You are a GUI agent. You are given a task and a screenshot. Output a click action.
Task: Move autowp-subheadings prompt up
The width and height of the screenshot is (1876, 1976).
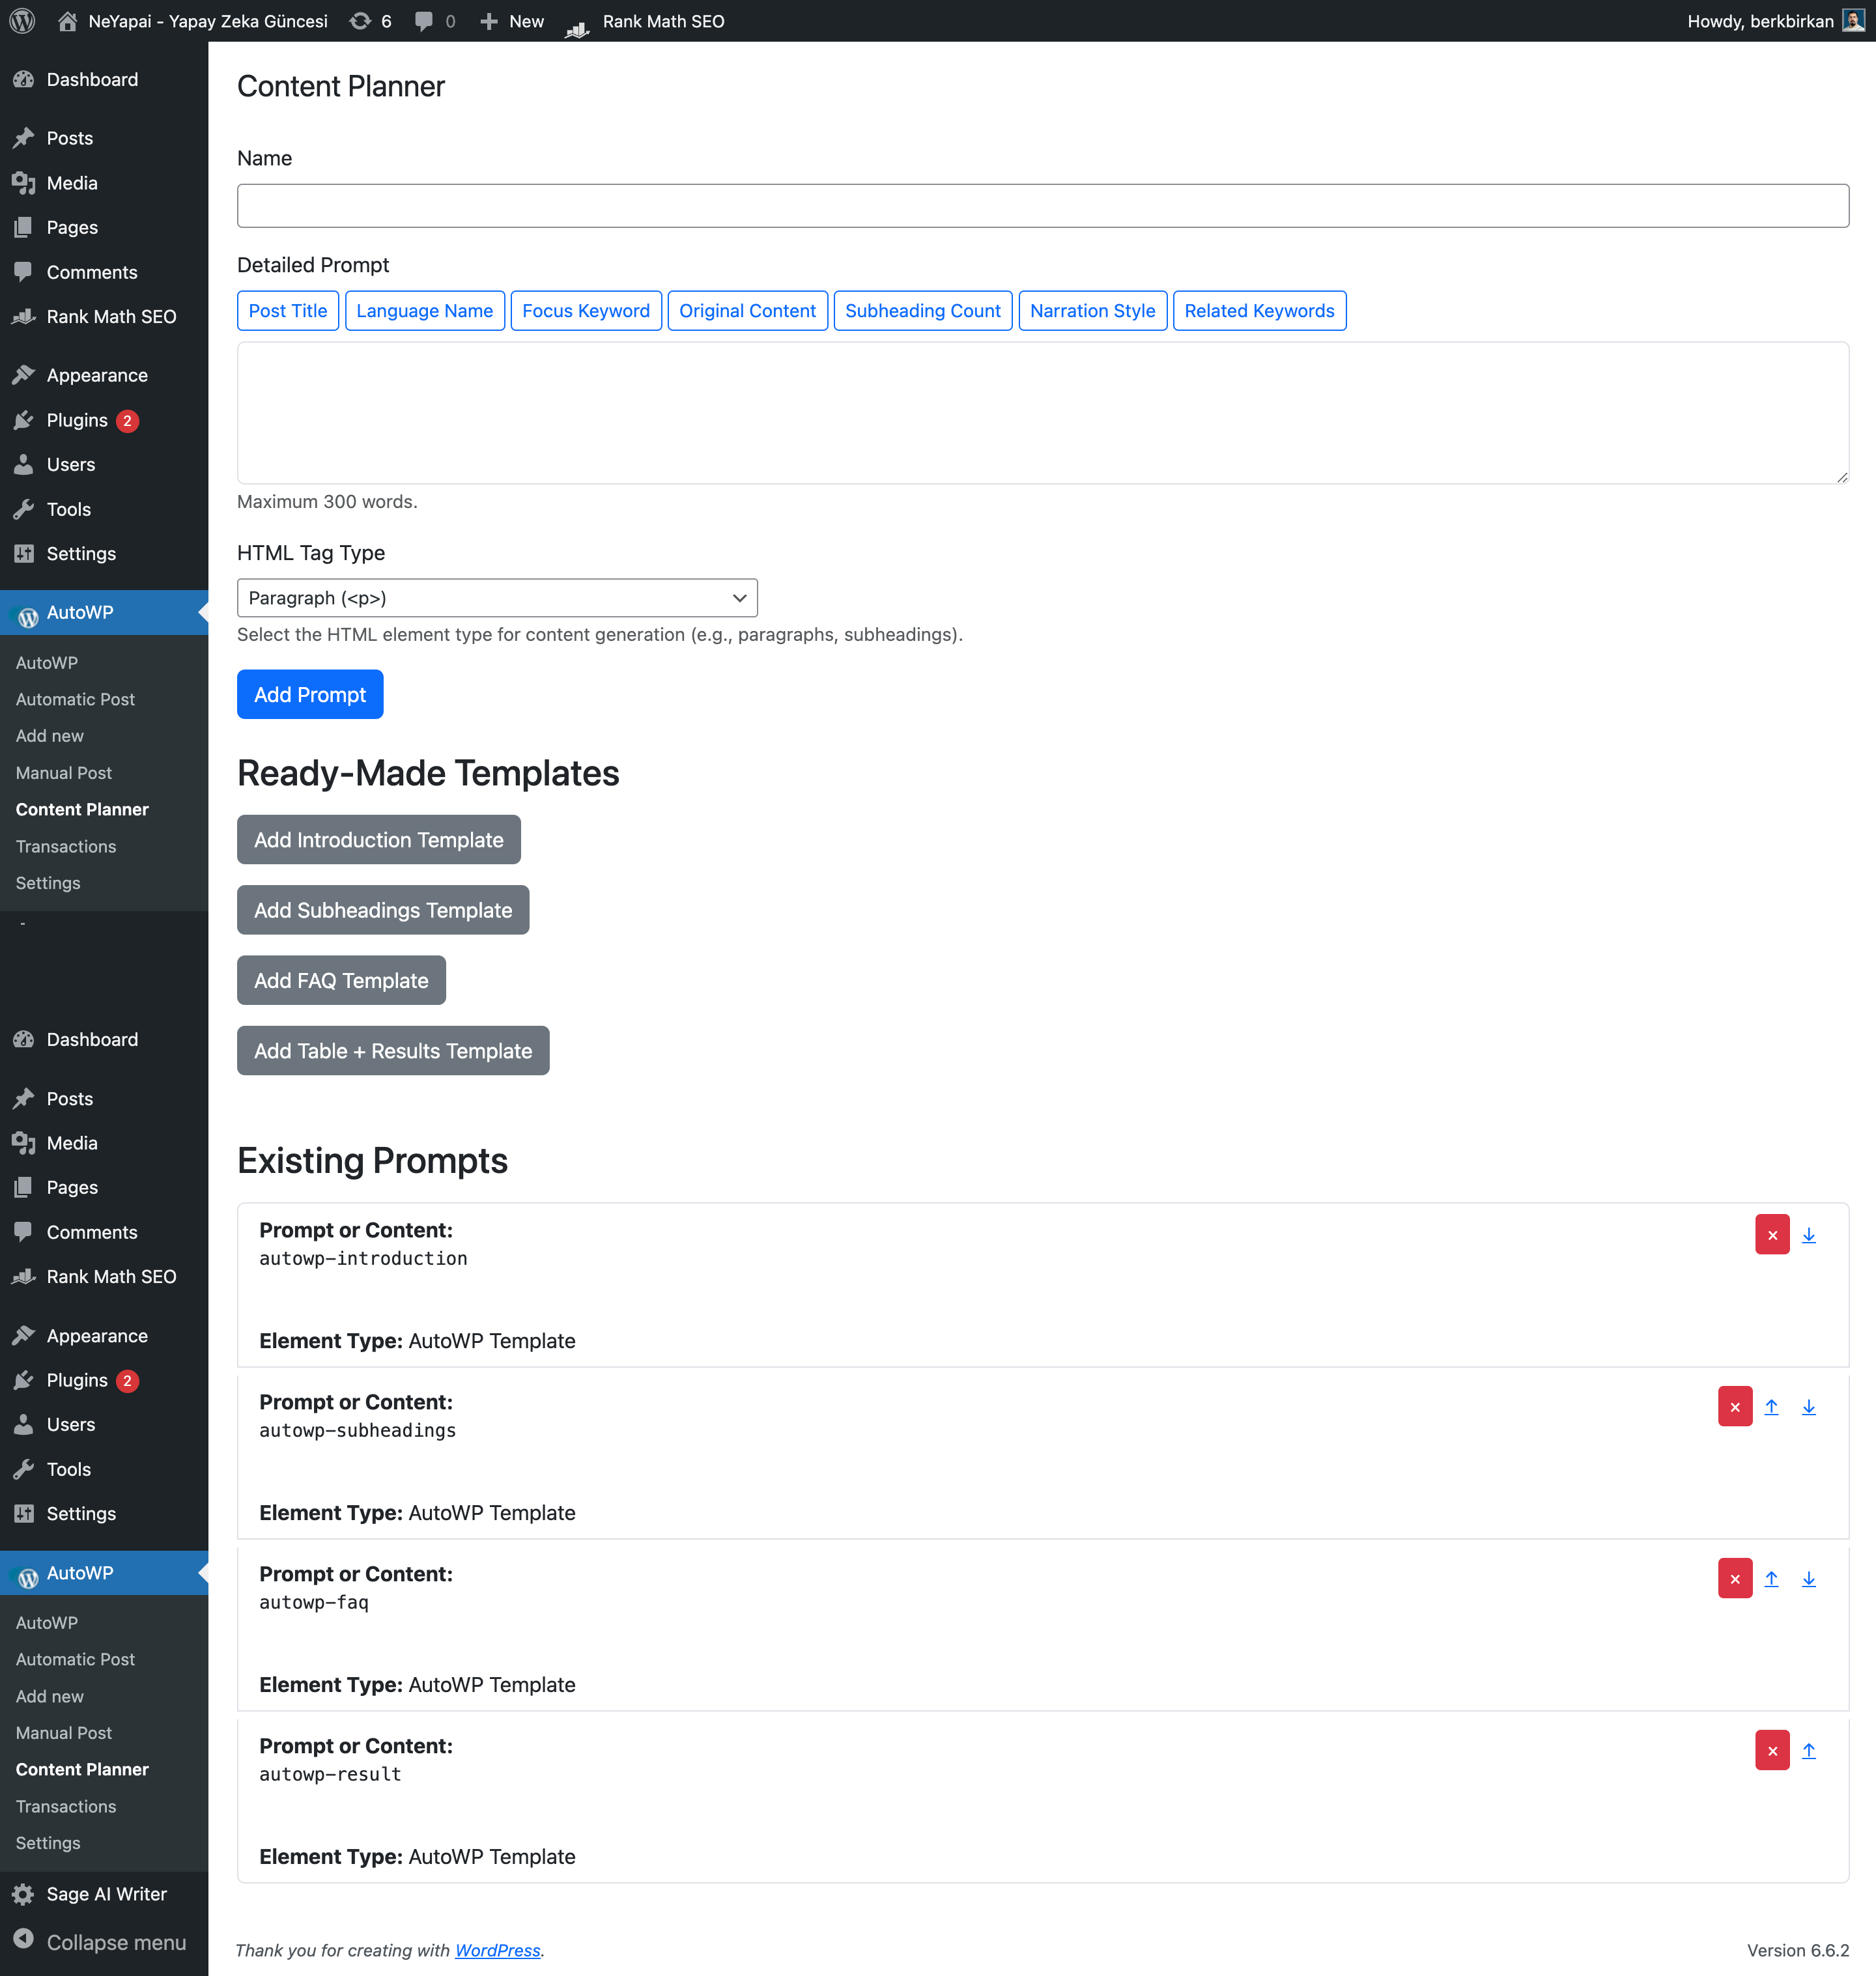[x=1771, y=1407]
